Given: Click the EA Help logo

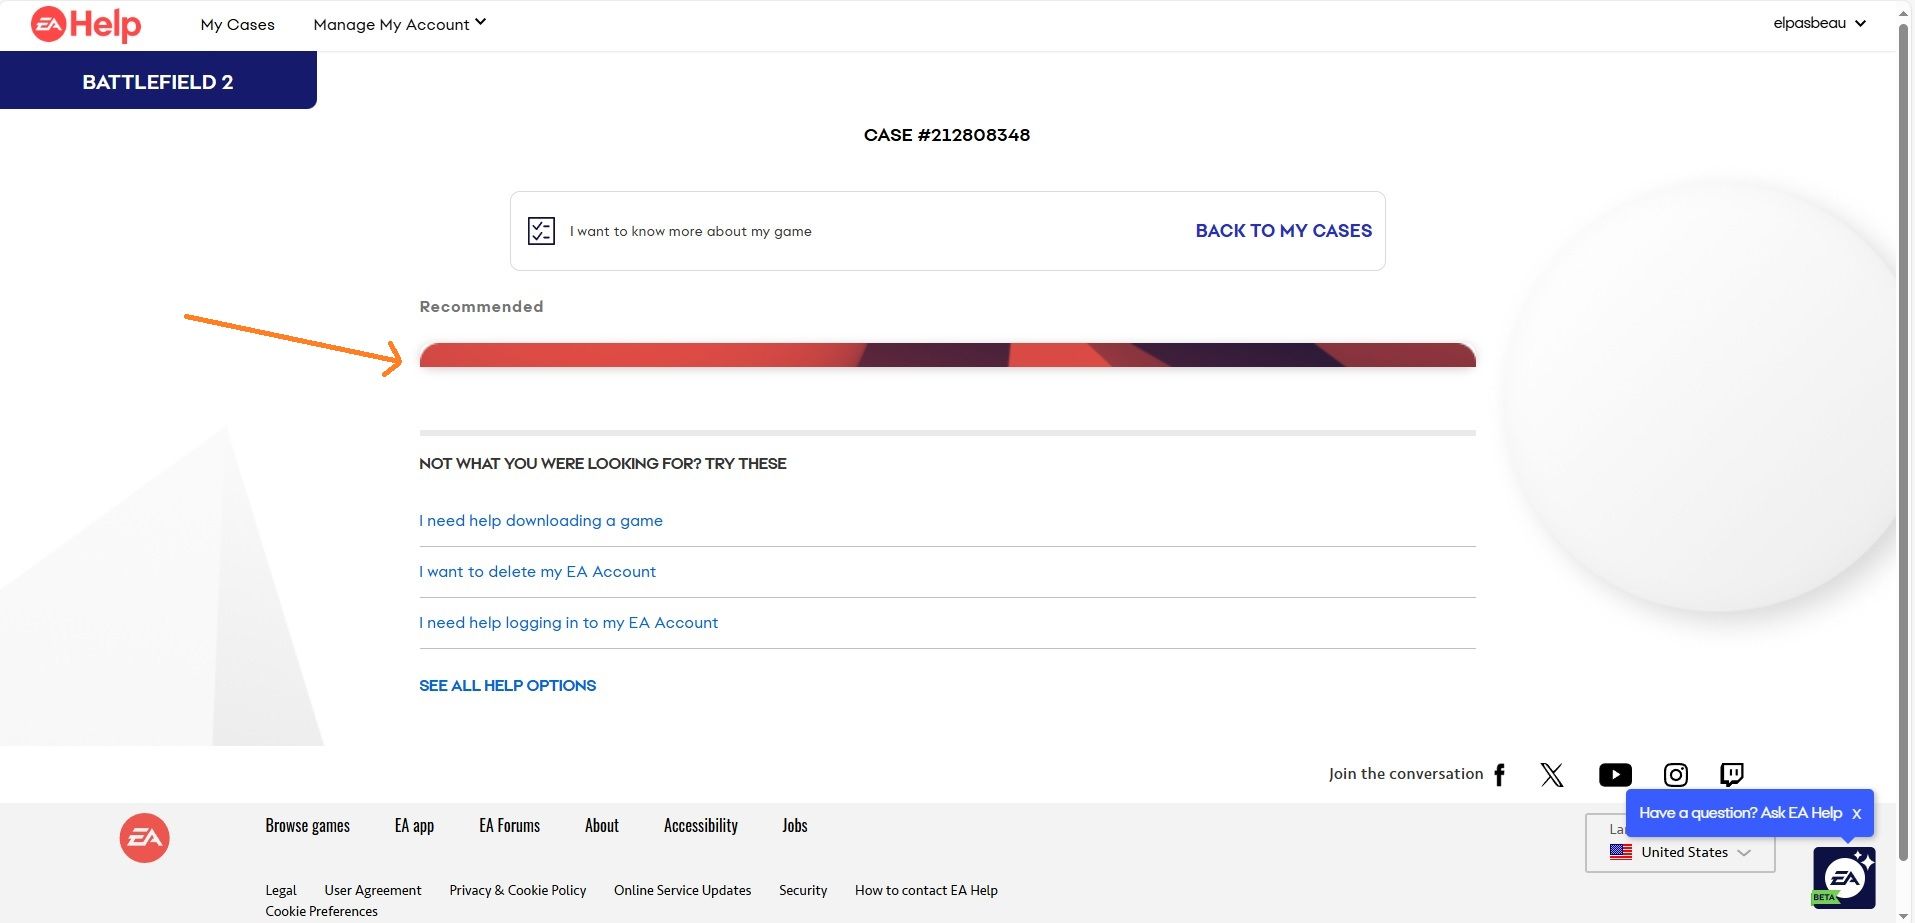Looking at the screenshot, I should [x=86, y=24].
